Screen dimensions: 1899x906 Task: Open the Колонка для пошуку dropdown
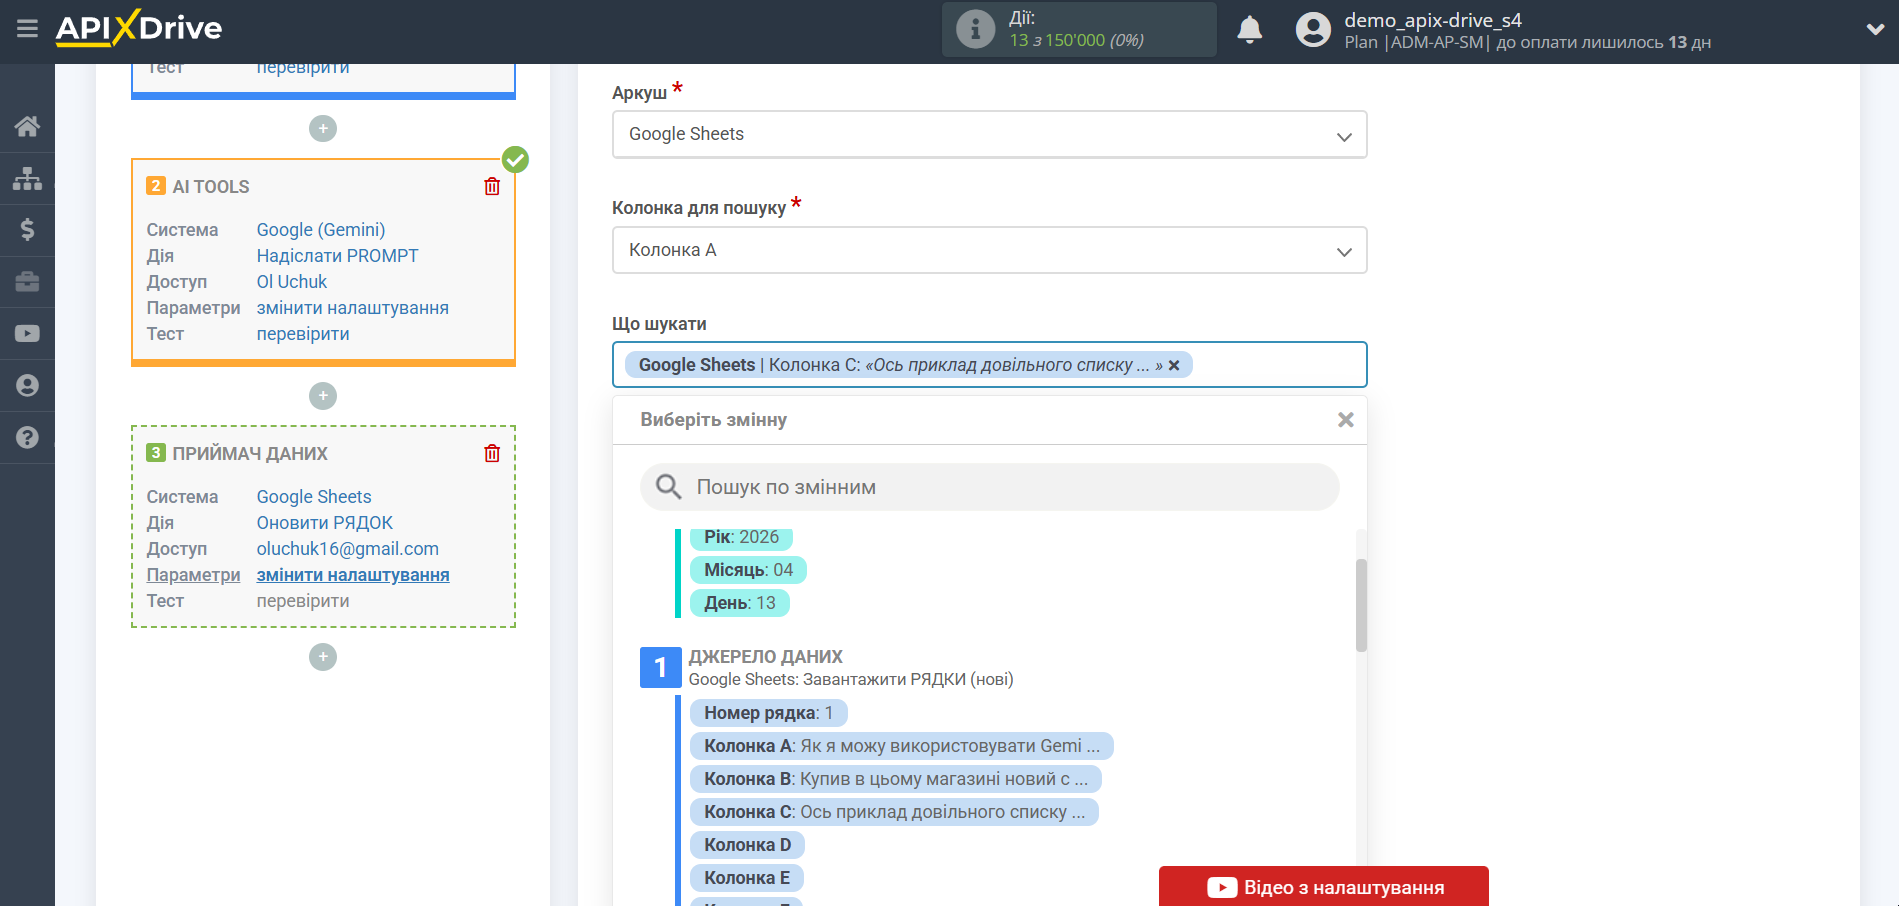coord(988,251)
